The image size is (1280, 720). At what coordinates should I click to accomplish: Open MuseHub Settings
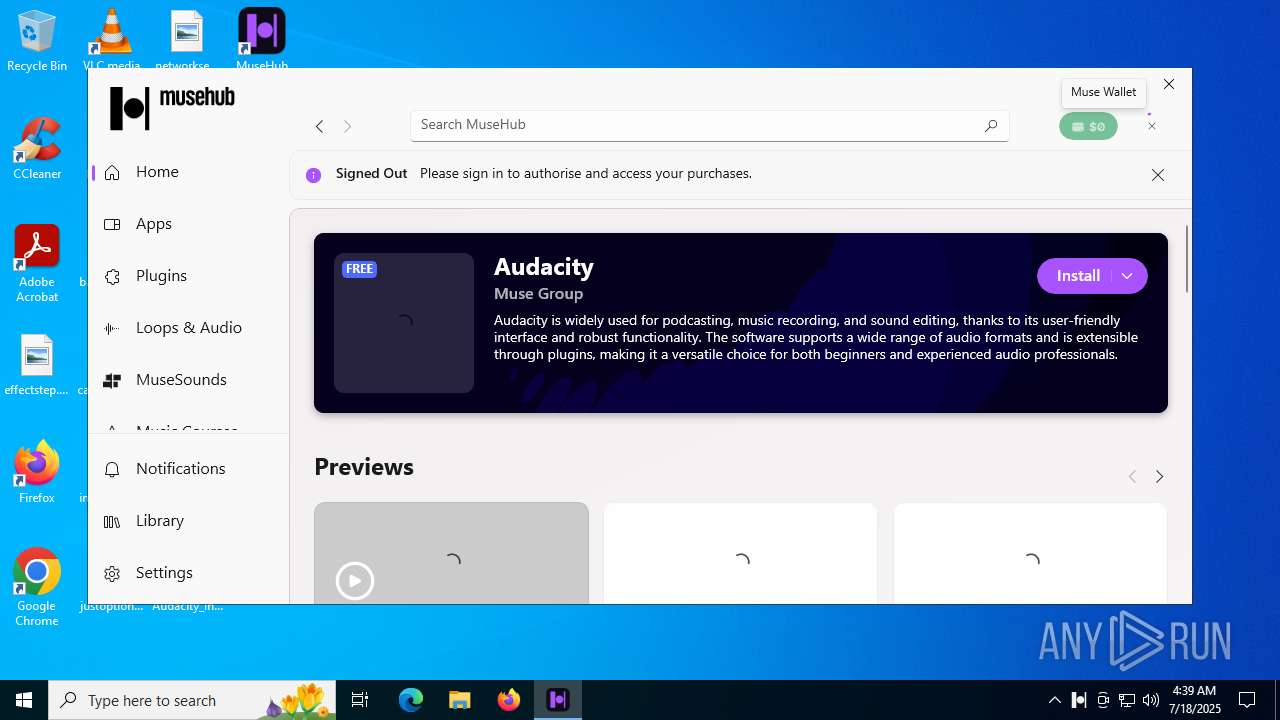pos(190,573)
